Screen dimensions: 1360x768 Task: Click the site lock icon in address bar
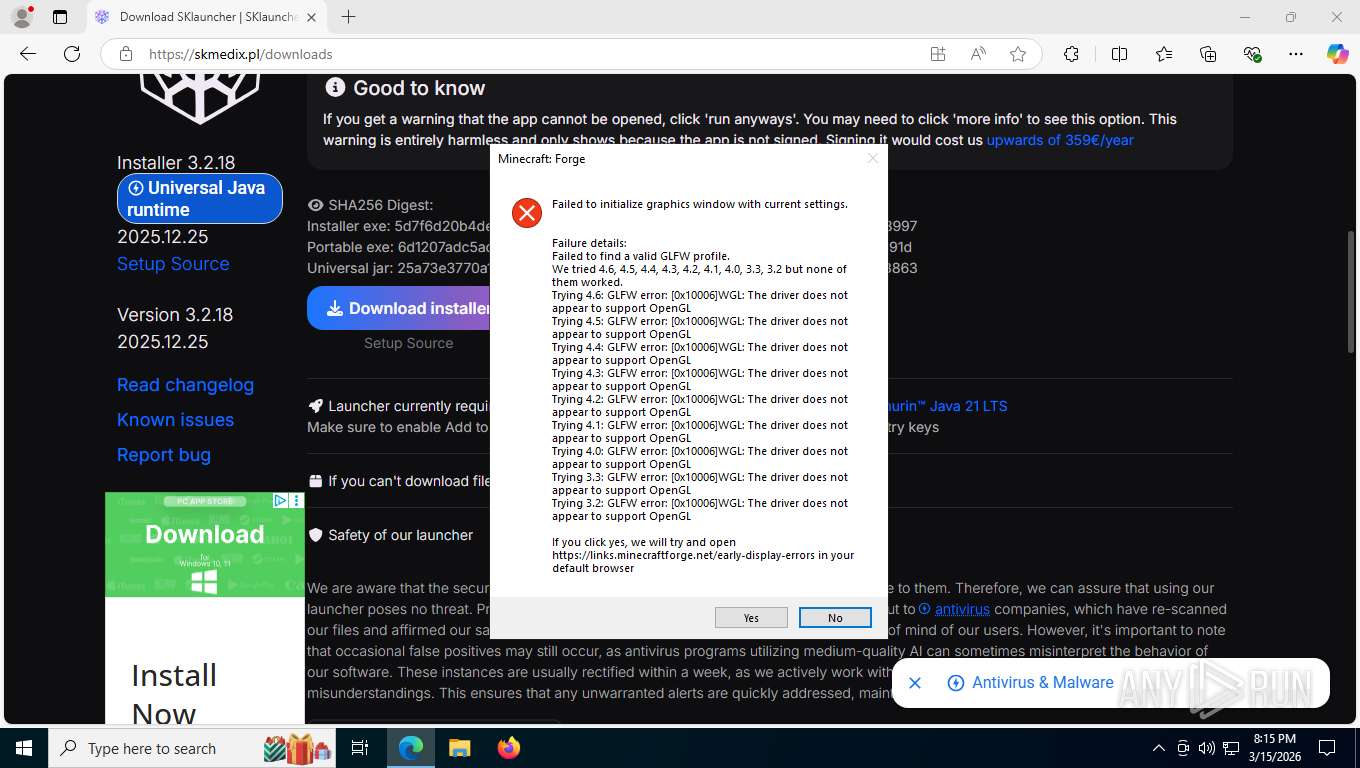point(126,54)
